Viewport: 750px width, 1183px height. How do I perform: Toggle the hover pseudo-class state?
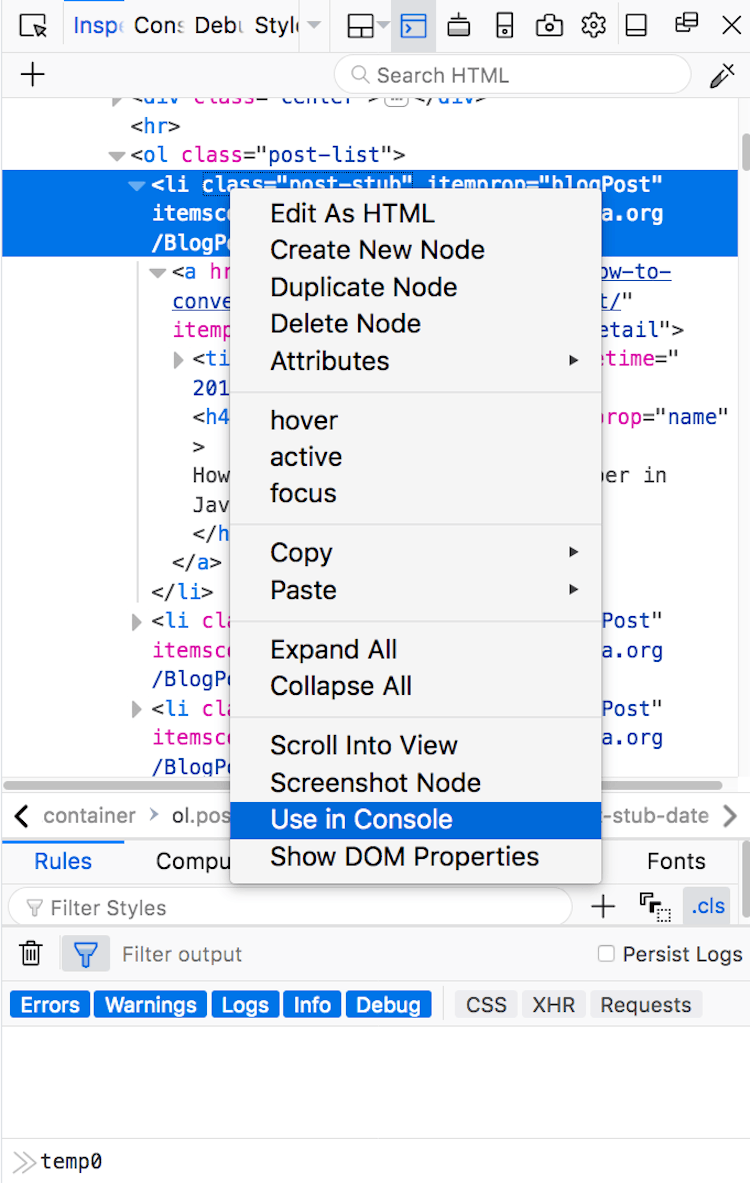(302, 420)
